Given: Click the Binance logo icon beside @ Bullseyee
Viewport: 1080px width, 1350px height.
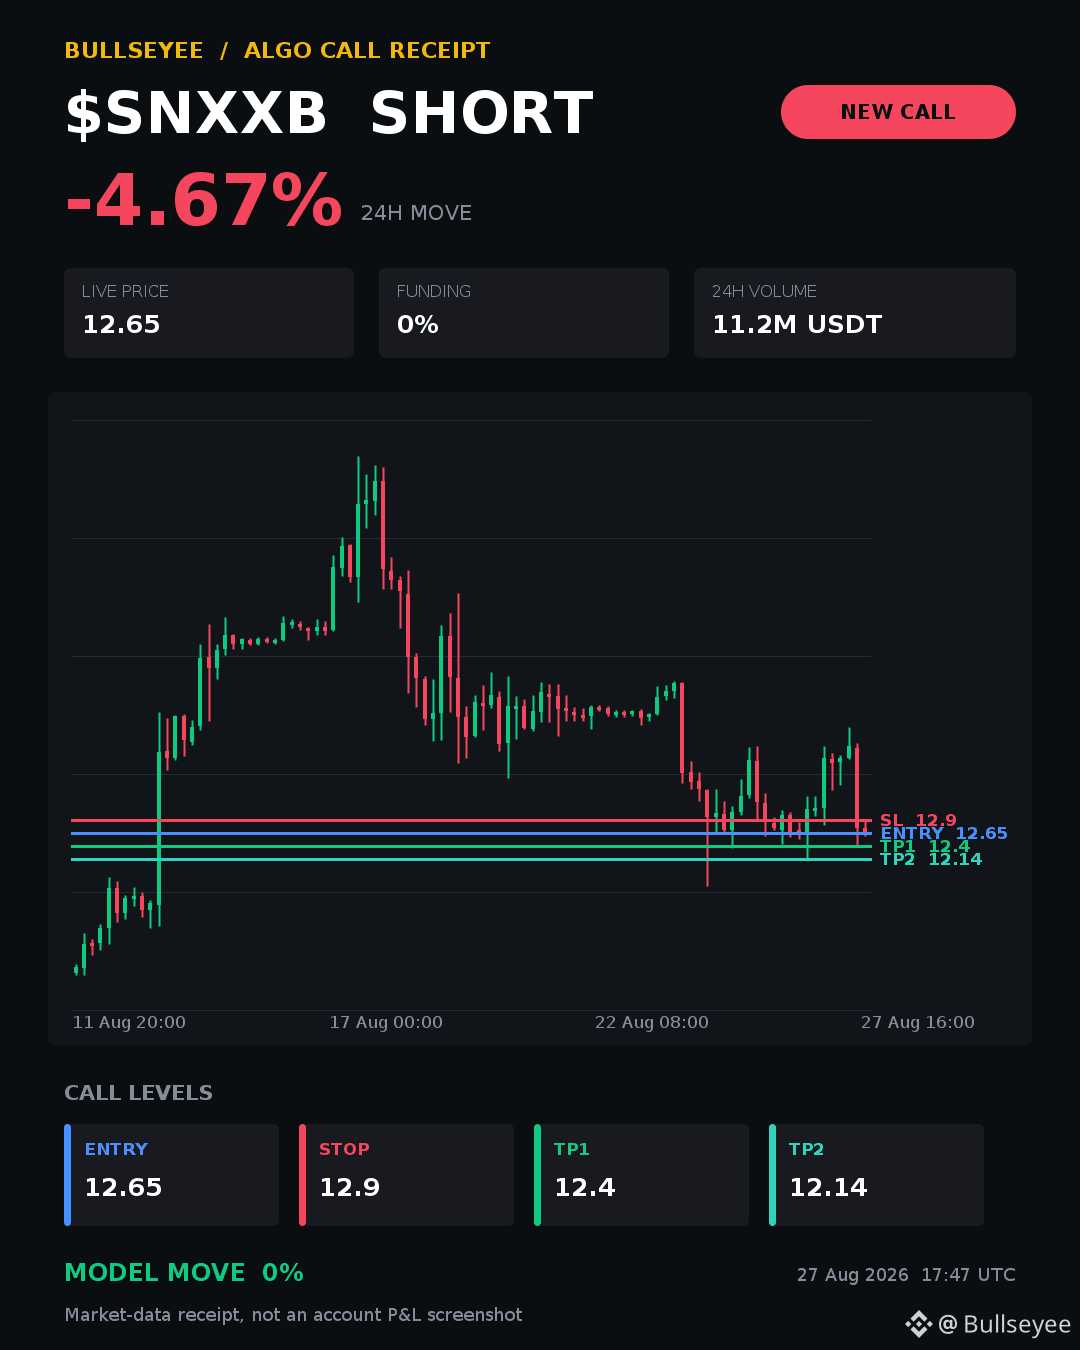Looking at the screenshot, I should (x=918, y=1324).
